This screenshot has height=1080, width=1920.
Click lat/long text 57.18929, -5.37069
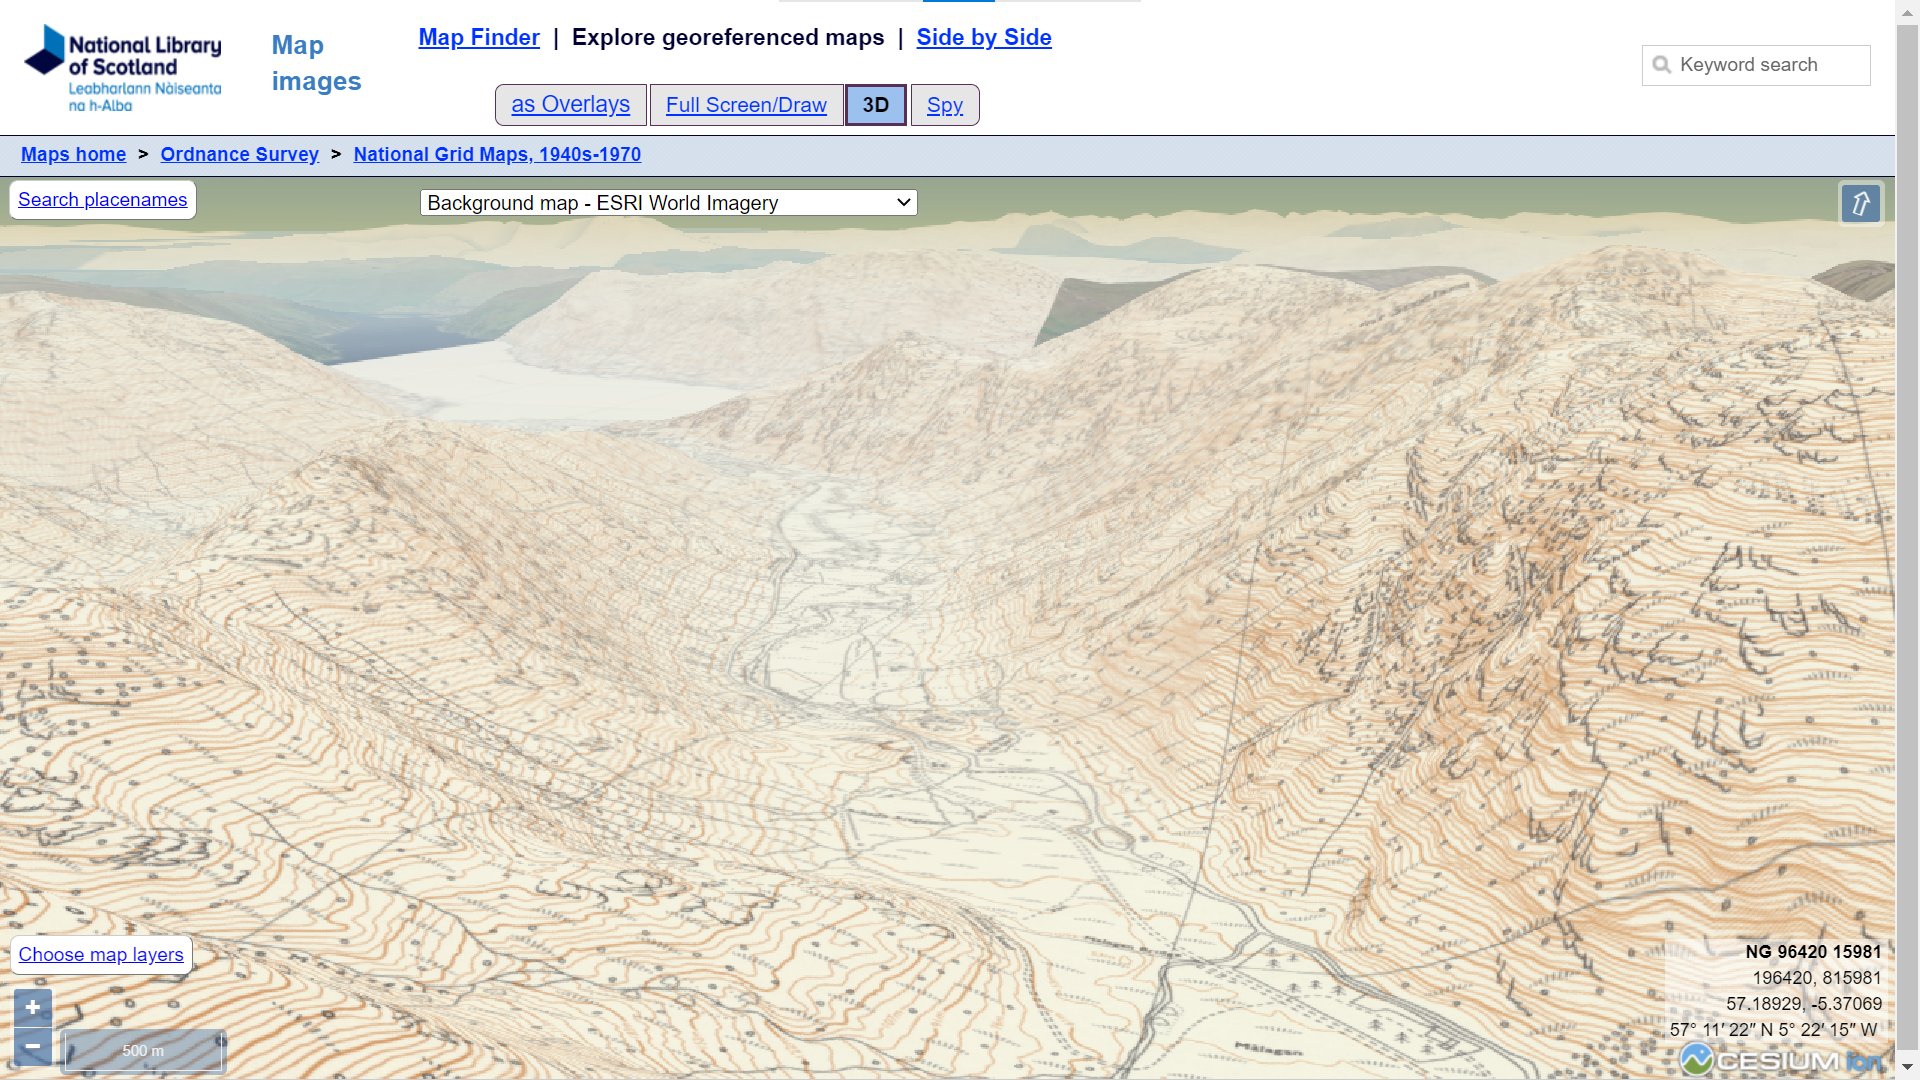click(x=1804, y=1004)
